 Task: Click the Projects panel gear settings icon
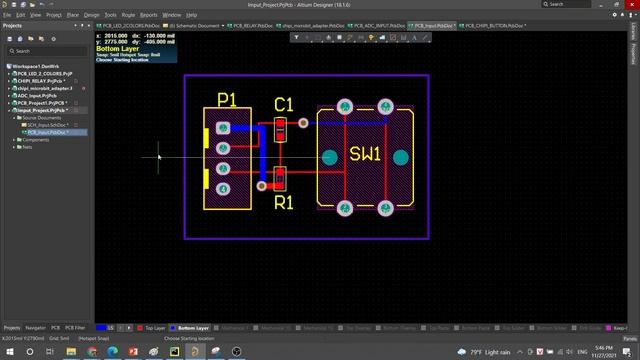[53, 39]
